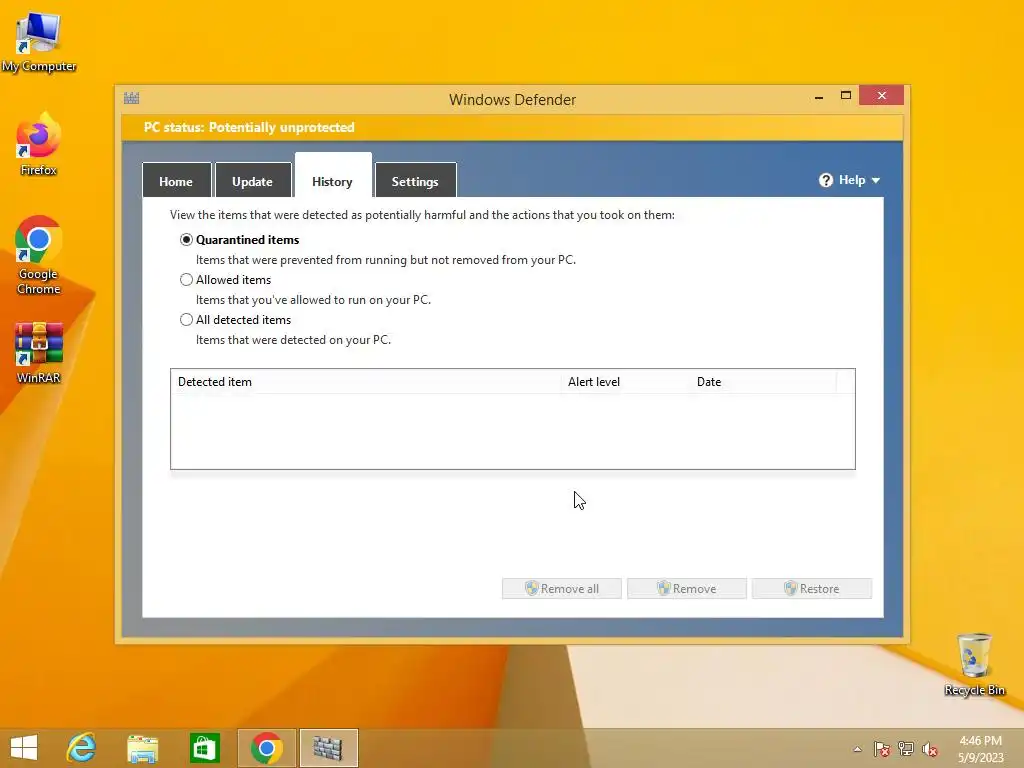Click the Remove all button

point(562,588)
